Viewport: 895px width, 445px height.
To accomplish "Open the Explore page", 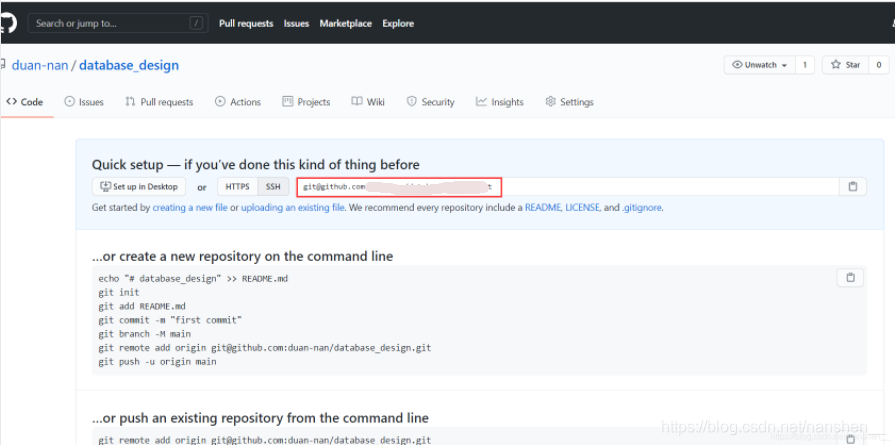I will coord(398,23).
